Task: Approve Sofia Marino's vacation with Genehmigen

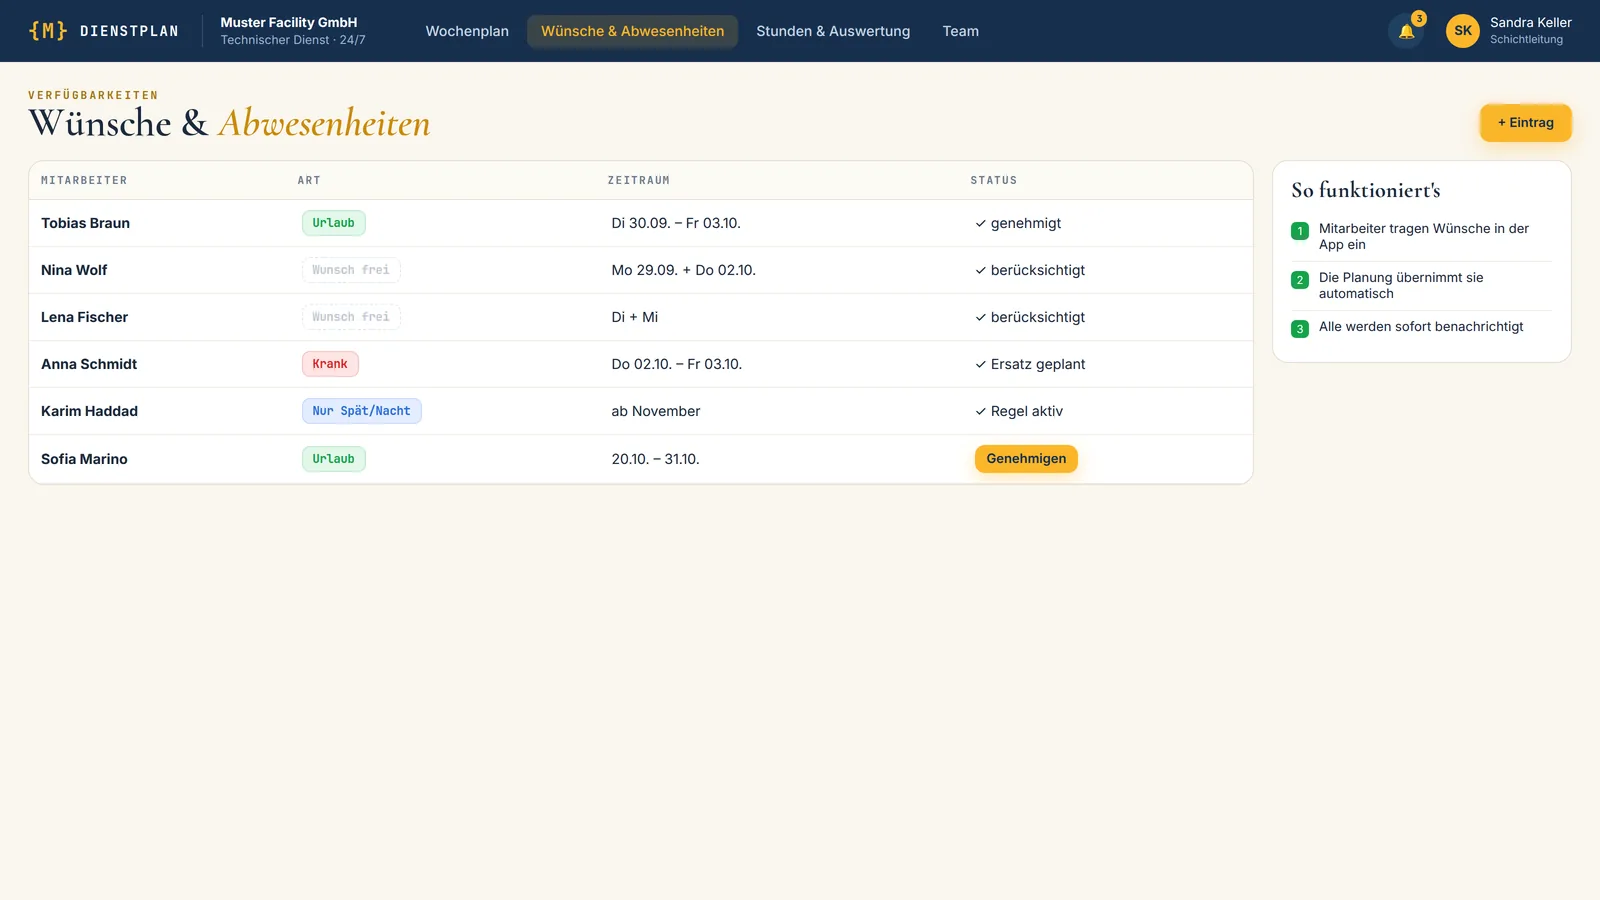Action: tap(1026, 459)
